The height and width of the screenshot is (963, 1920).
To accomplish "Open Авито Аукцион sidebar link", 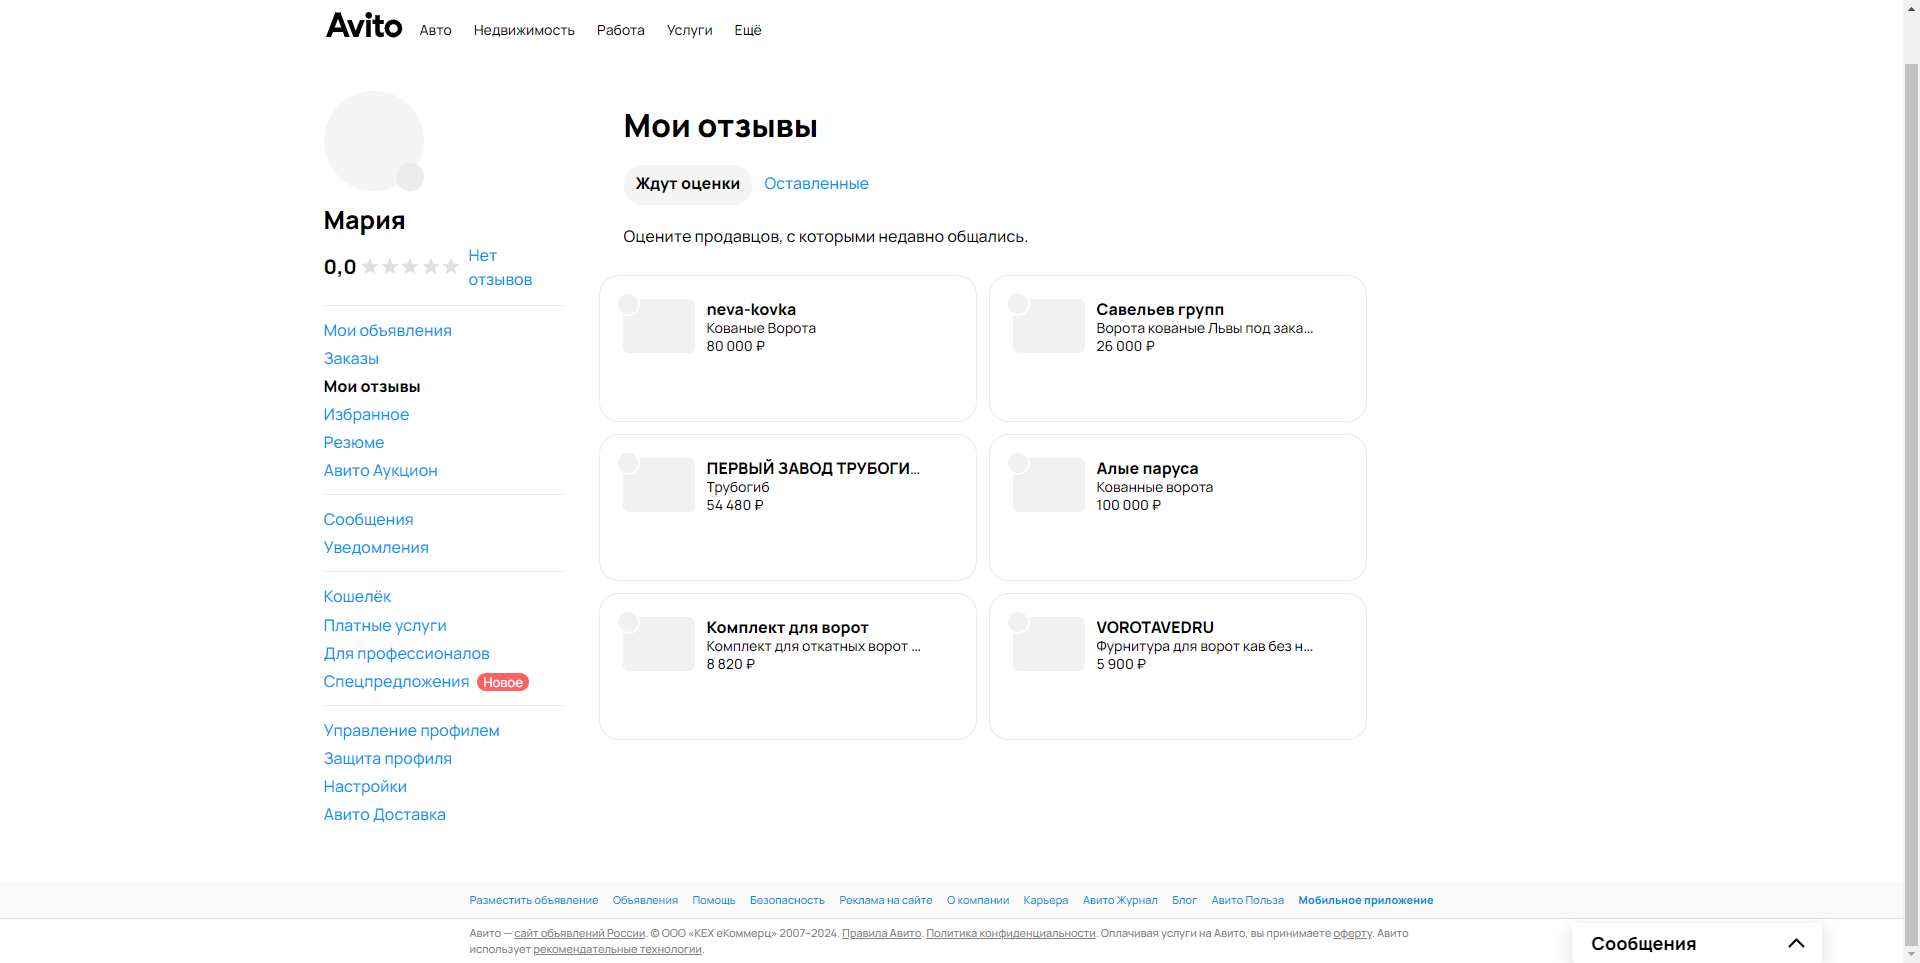I will pos(380,470).
